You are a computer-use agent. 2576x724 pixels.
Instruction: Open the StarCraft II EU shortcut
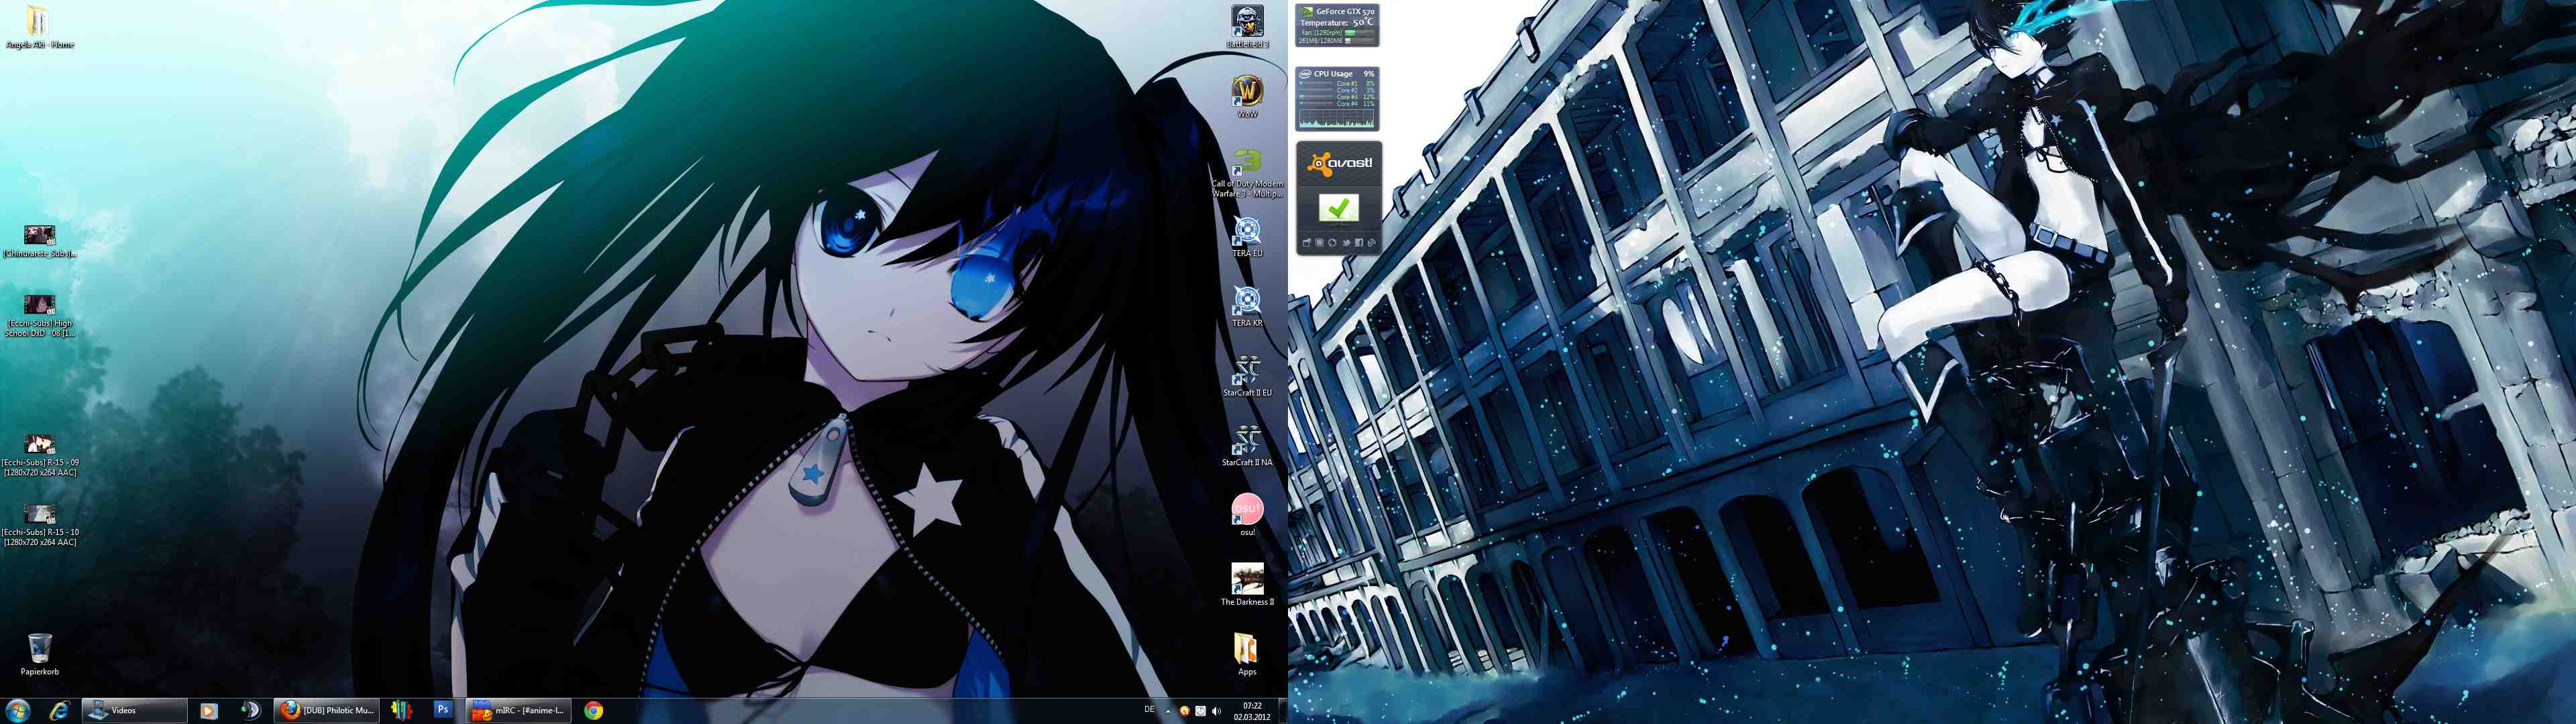1247,376
